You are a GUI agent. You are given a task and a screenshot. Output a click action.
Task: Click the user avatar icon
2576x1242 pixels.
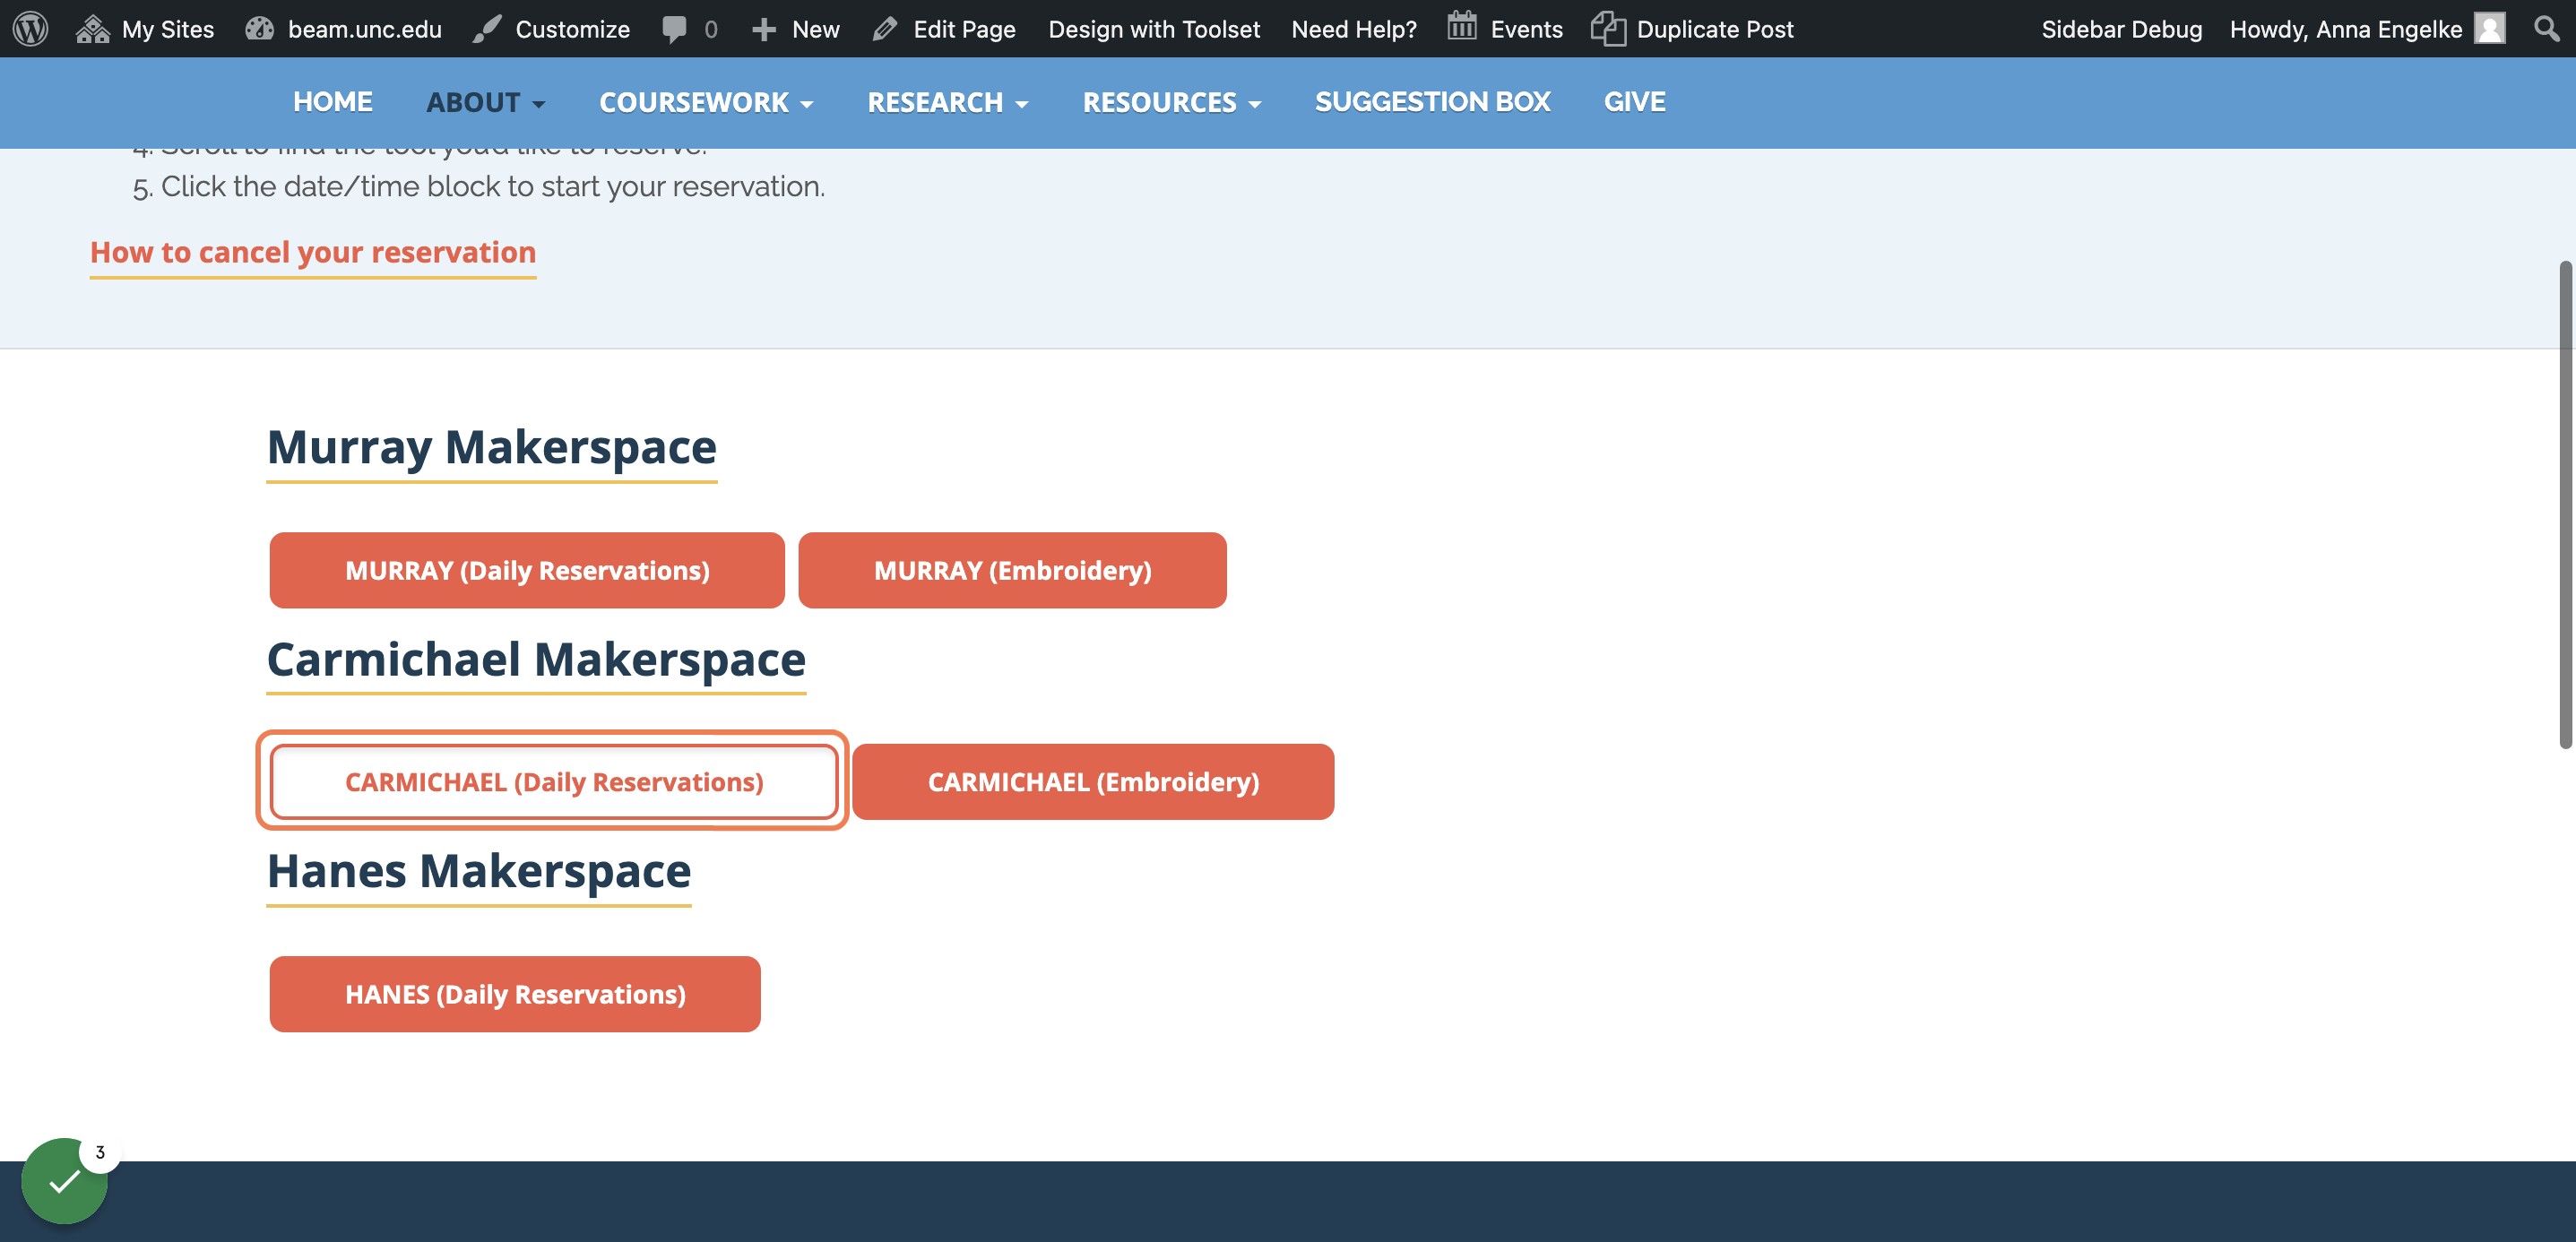pyautogui.click(x=2489, y=28)
